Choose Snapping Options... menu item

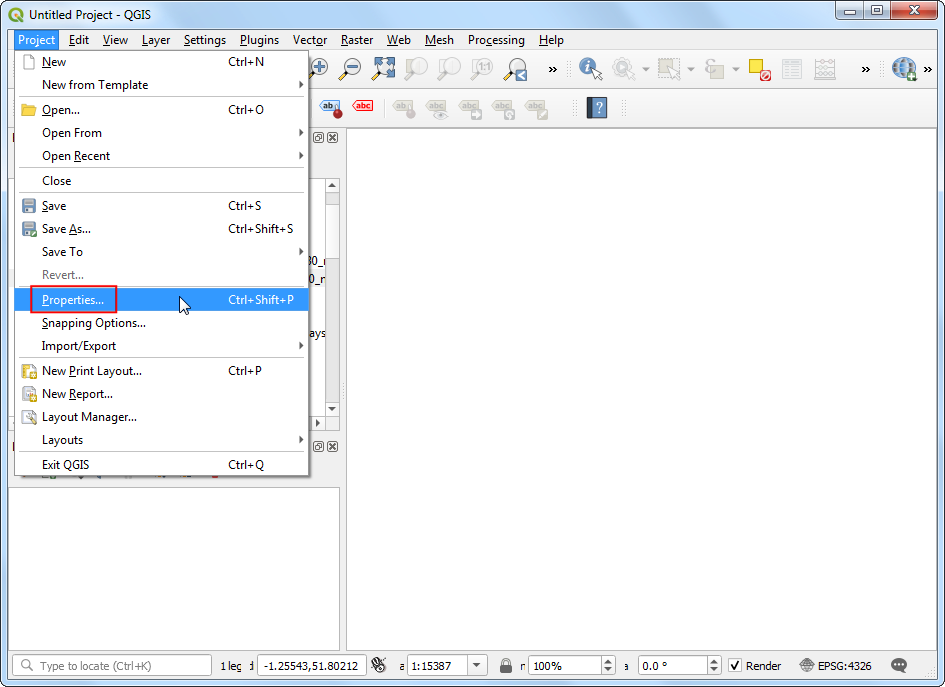tap(162, 323)
